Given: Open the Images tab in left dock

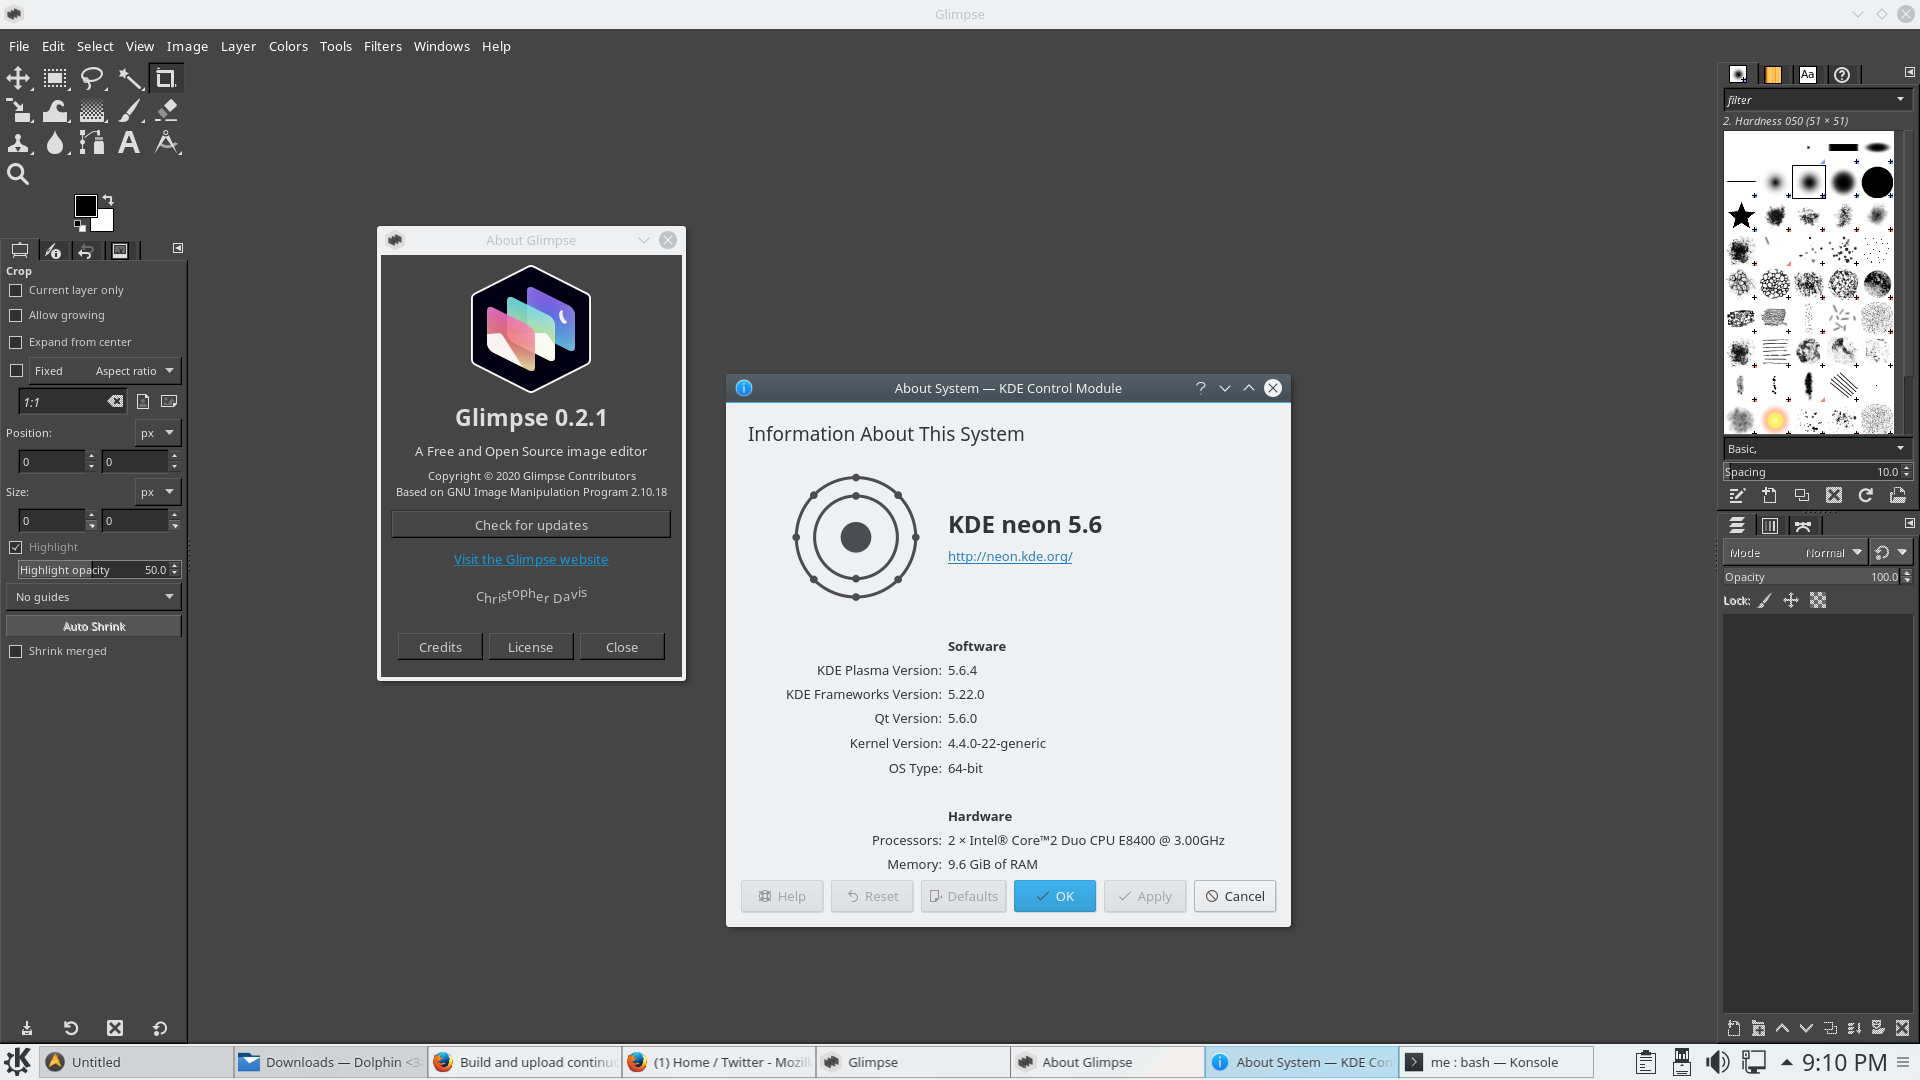Looking at the screenshot, I should click(x=120, y=250).
